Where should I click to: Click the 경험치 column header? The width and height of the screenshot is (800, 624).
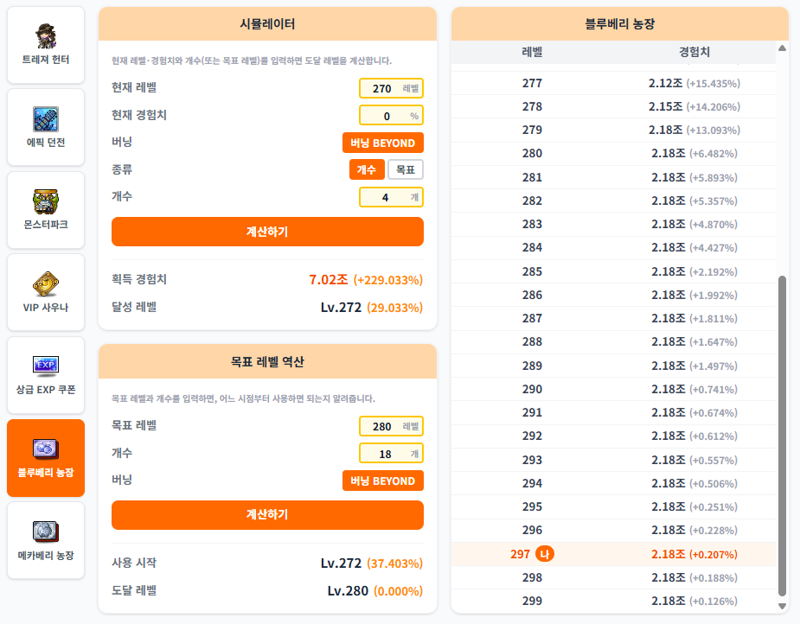coord(694,52)
